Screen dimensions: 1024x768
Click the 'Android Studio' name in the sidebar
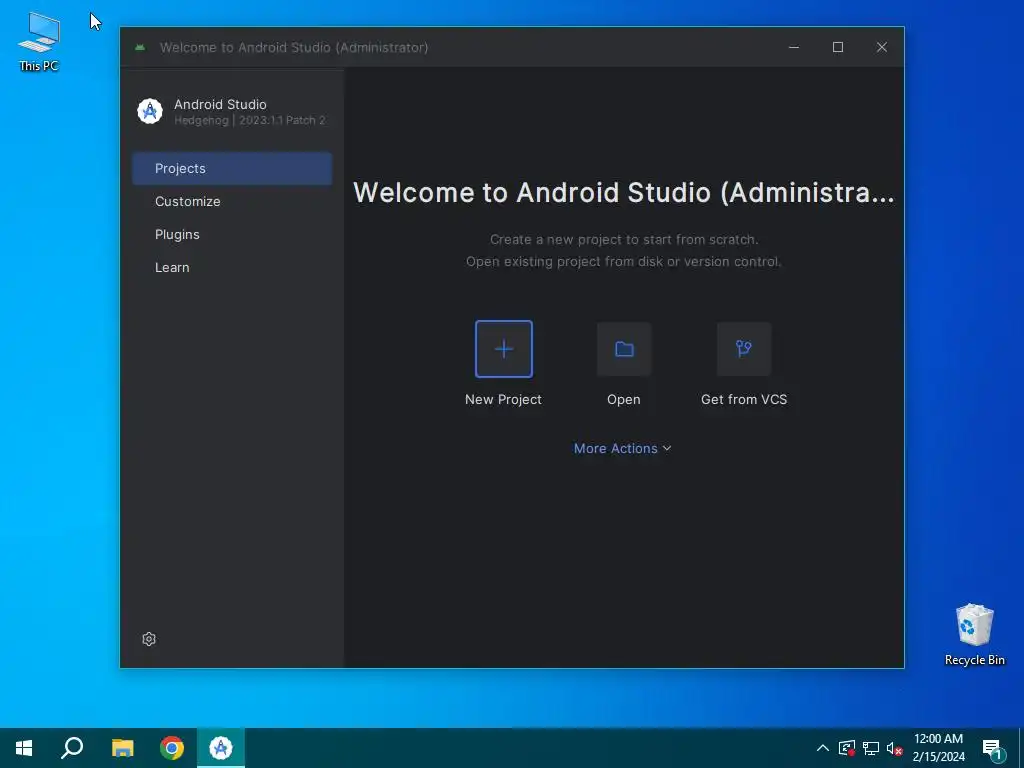[220, 104]
